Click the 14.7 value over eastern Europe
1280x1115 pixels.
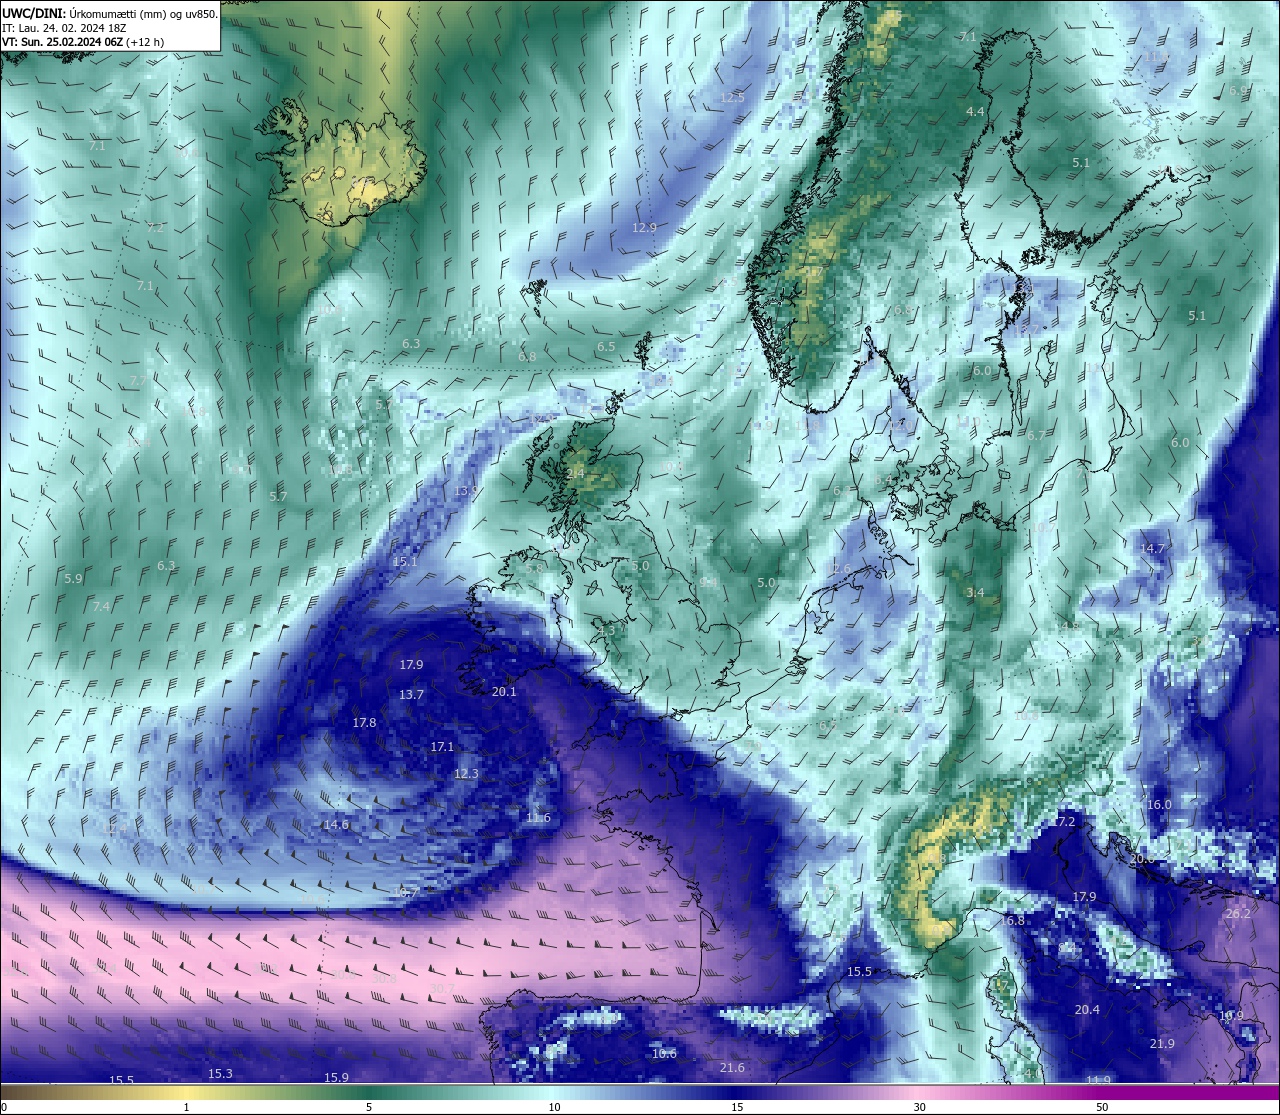(1152, 549)
